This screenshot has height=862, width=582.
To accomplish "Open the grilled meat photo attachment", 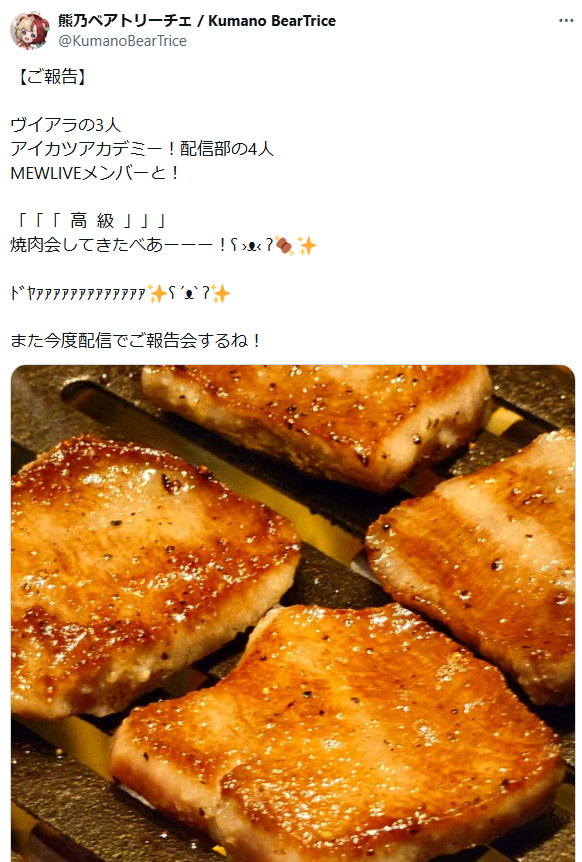I will (293, 613).
